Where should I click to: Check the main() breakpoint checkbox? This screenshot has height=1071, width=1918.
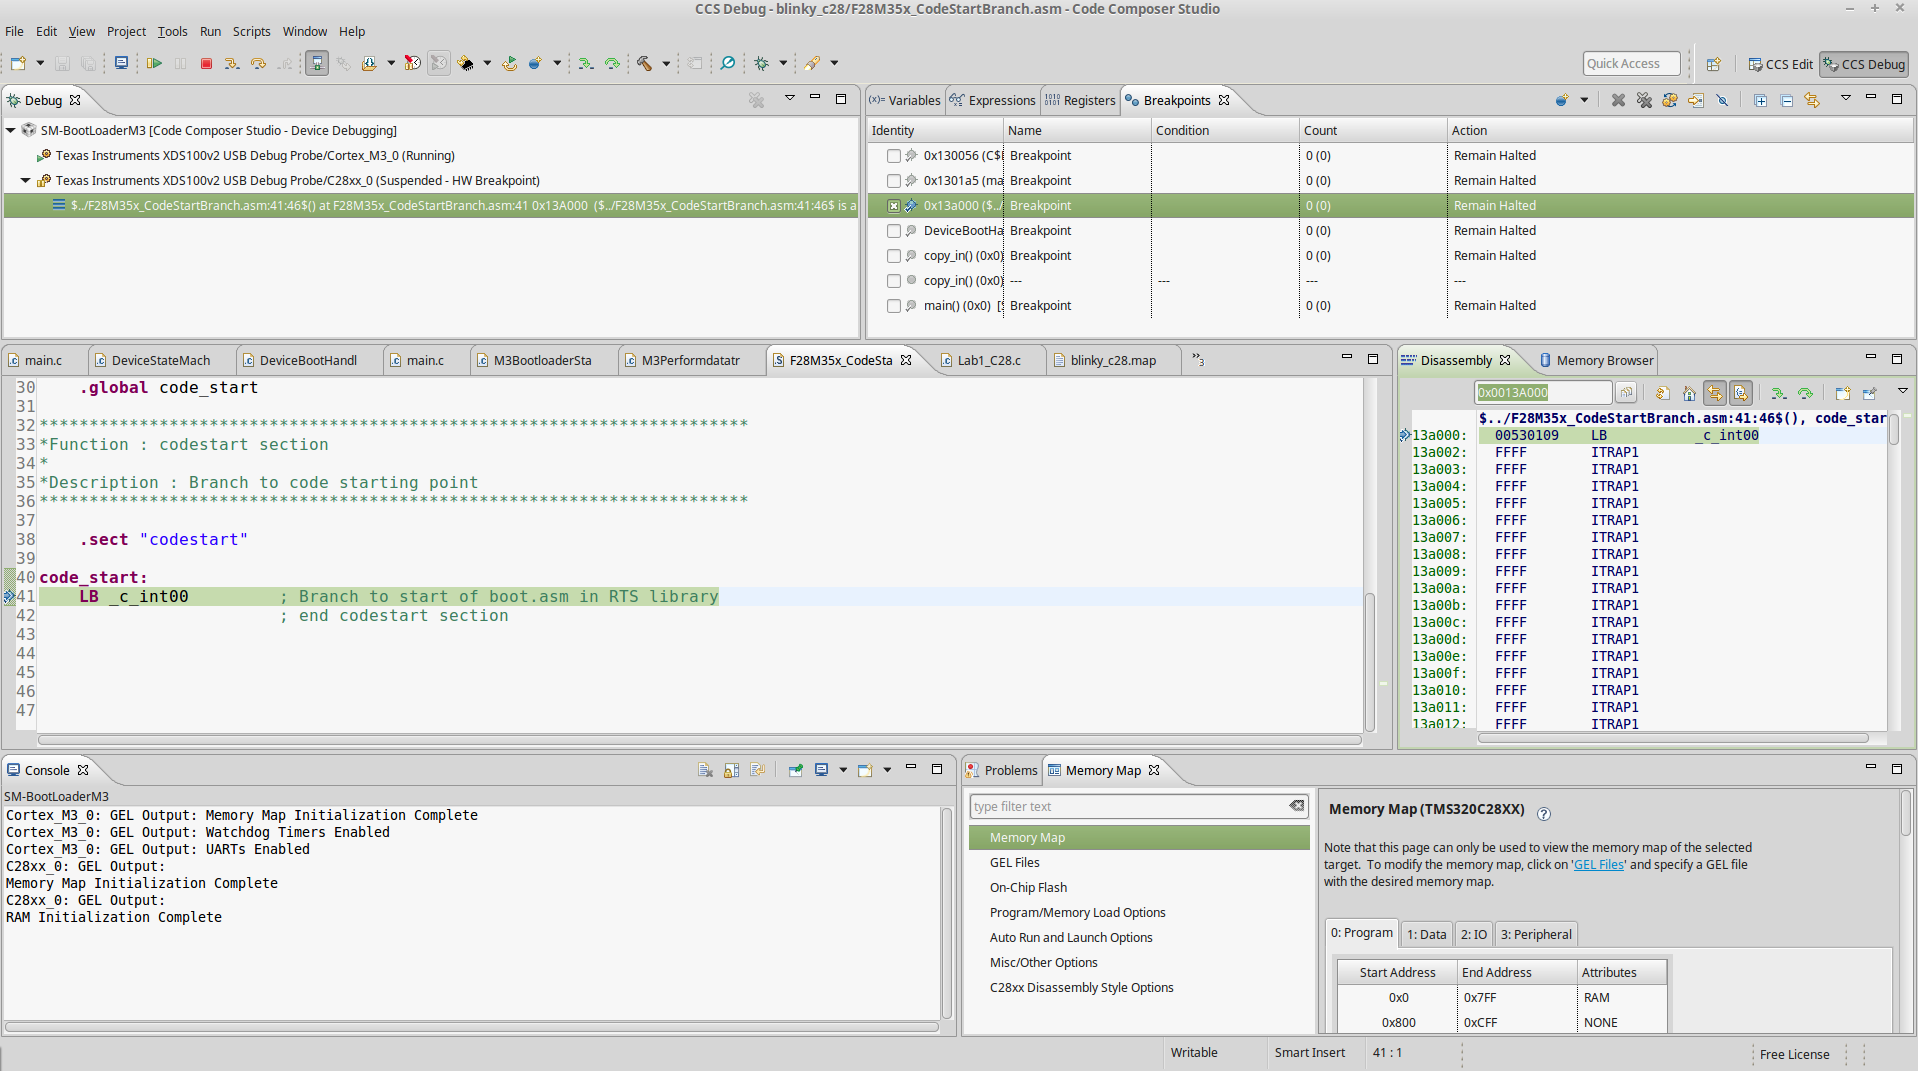pos(894,306)
